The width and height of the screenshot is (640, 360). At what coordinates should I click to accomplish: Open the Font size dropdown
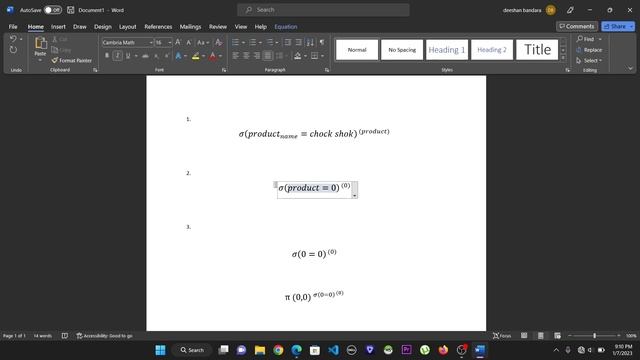point(170,42)
